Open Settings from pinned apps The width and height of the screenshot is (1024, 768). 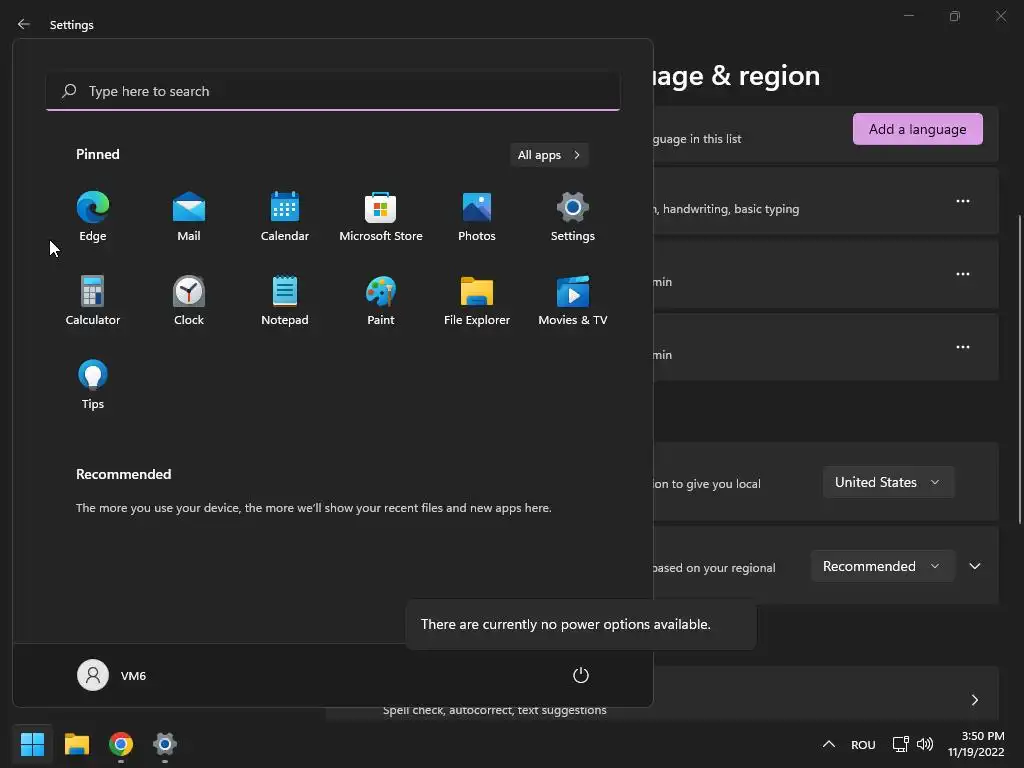pyautogui.click(x=573, y=217)
